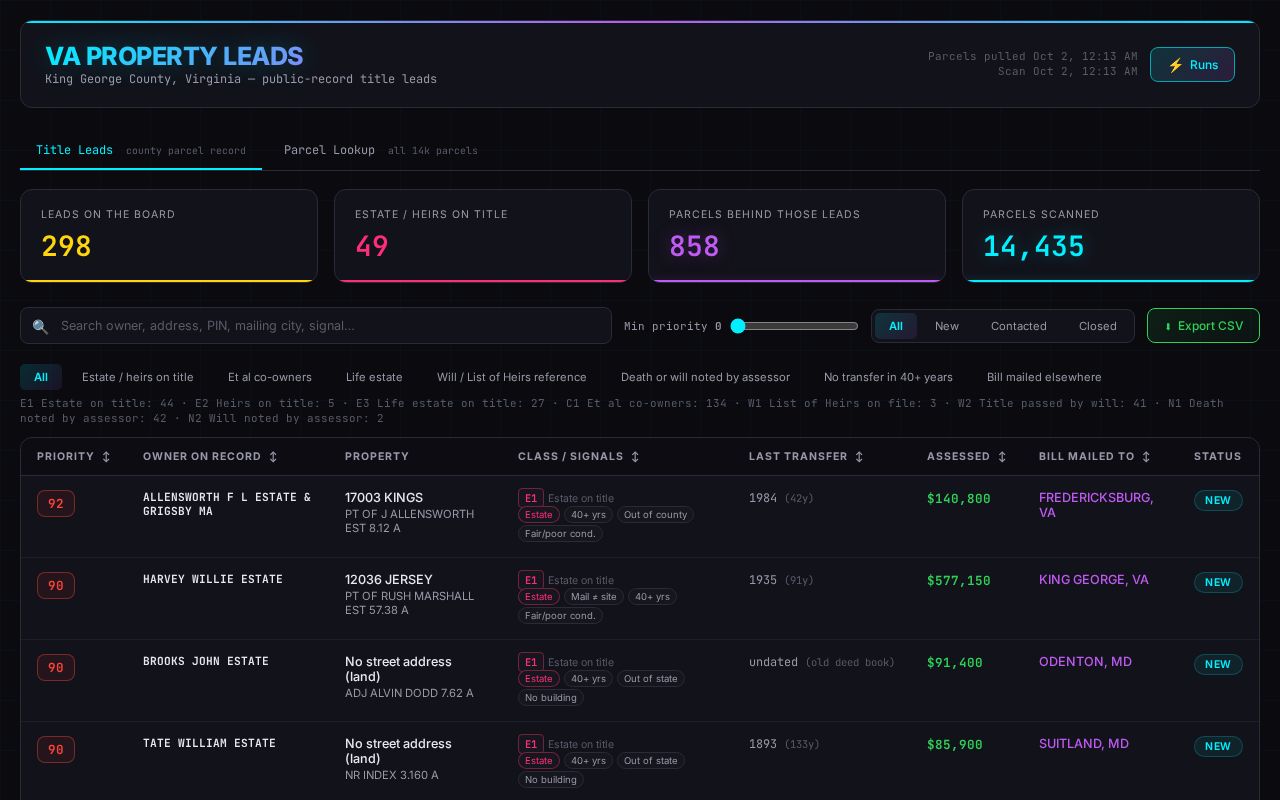Filter status to Closed
Screen dimensions: 1280x800
coord(1098,326)
